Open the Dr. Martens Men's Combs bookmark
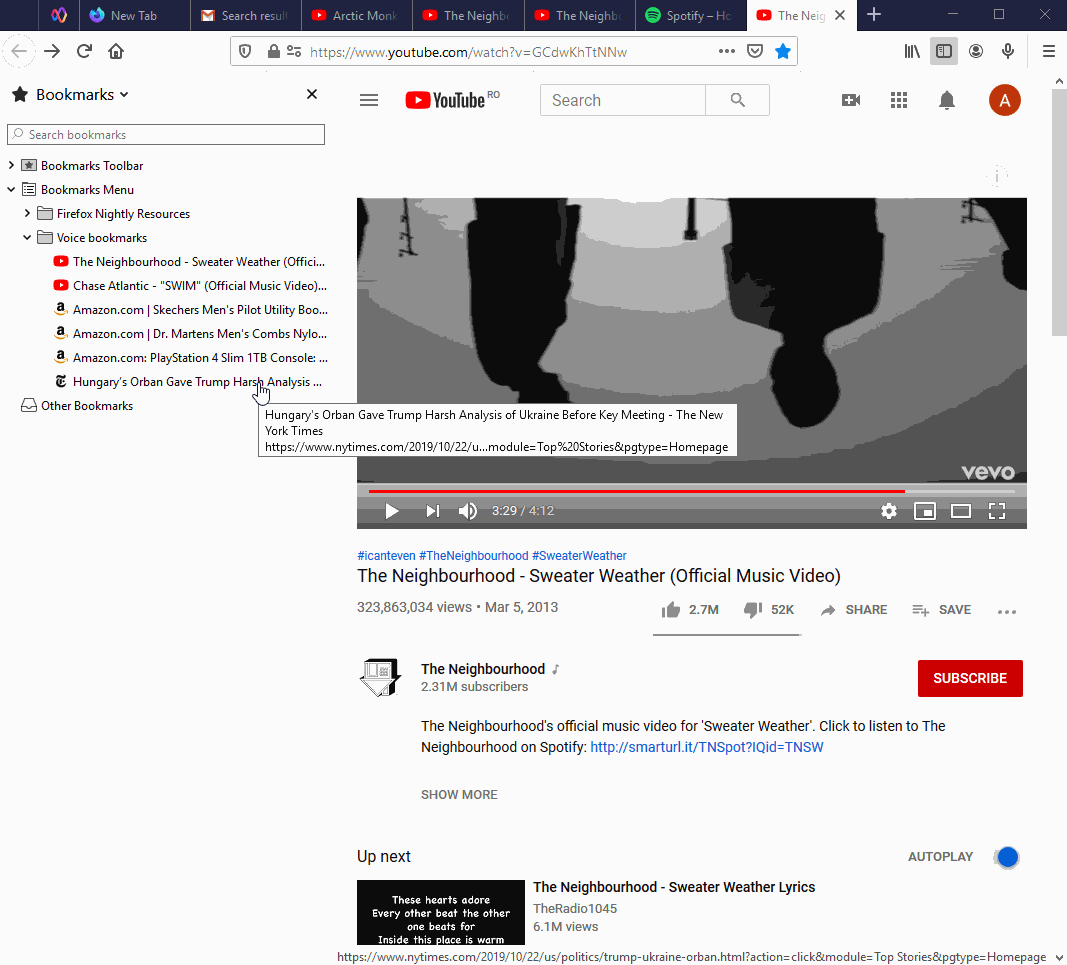Screen dimensions: 1067x965 click(191, 333)
